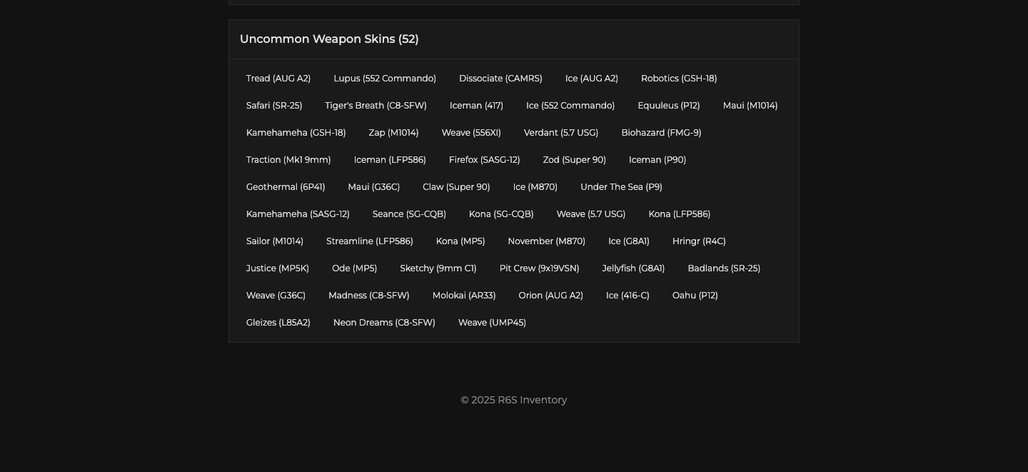Select Kamehameha (GSH-18) skin

(x=296, y=132)
